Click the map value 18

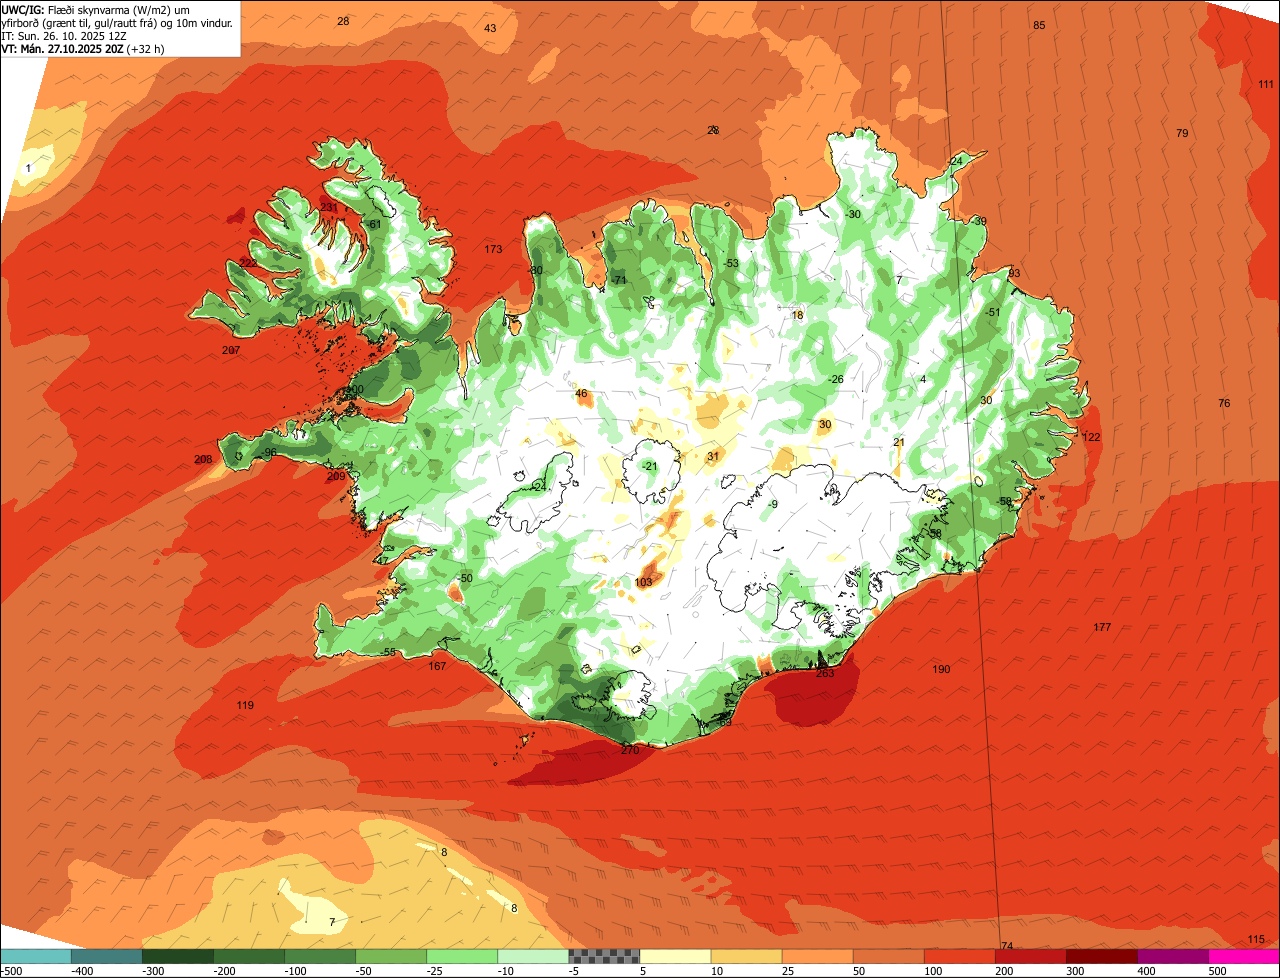pos(797,315)
